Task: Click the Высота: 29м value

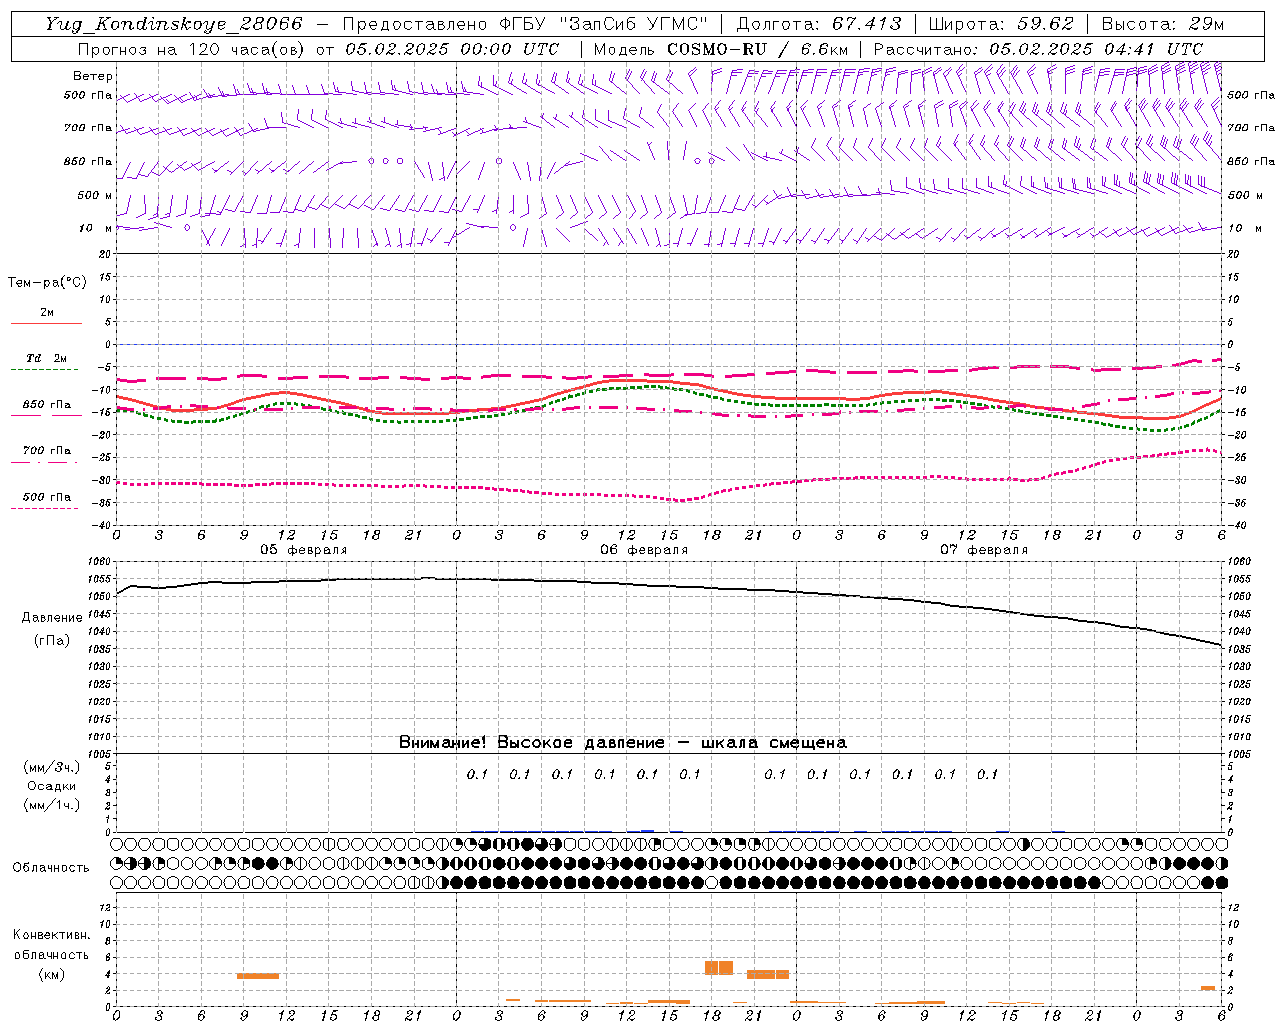Action: pyautogui.click(x=1163, y=24)
